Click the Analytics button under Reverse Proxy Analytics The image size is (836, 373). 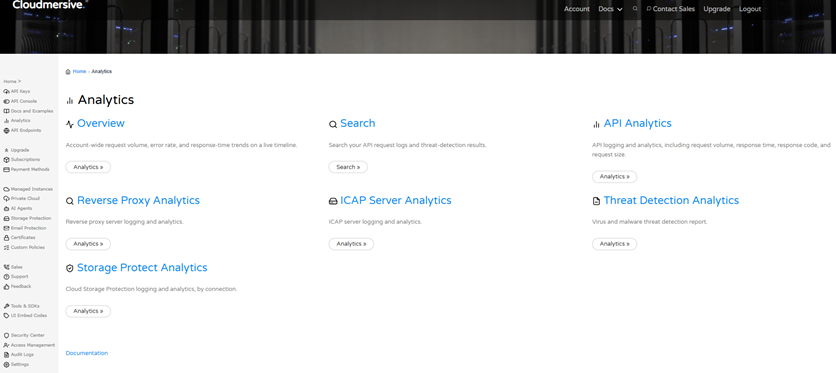(88, 244)
